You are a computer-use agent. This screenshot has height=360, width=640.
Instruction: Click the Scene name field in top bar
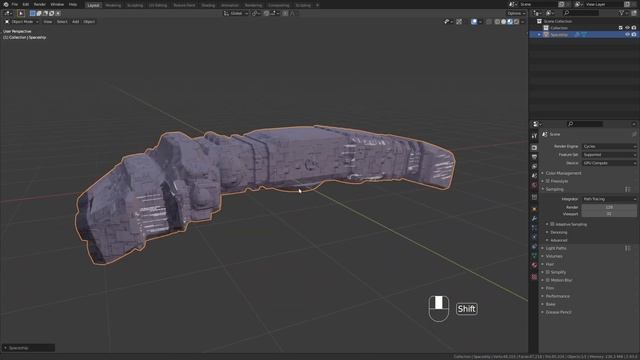(538, 4)
